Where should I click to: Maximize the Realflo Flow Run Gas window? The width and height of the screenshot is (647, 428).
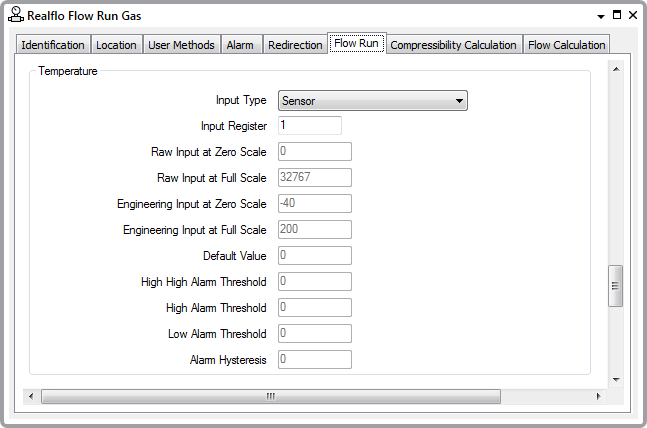pyautogui.click(x=617, y=15)
